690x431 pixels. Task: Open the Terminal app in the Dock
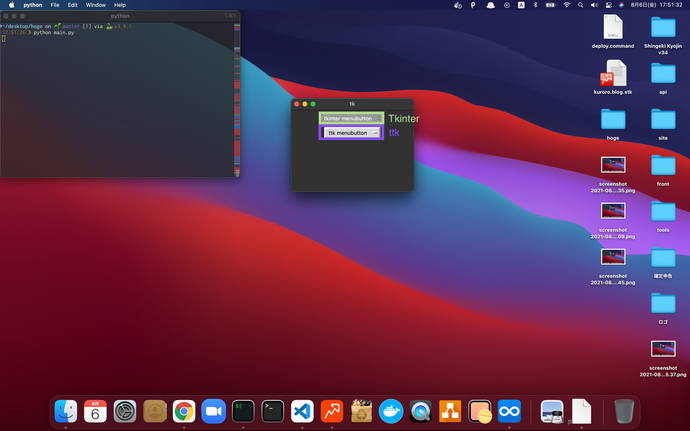[x=272, y=411]
